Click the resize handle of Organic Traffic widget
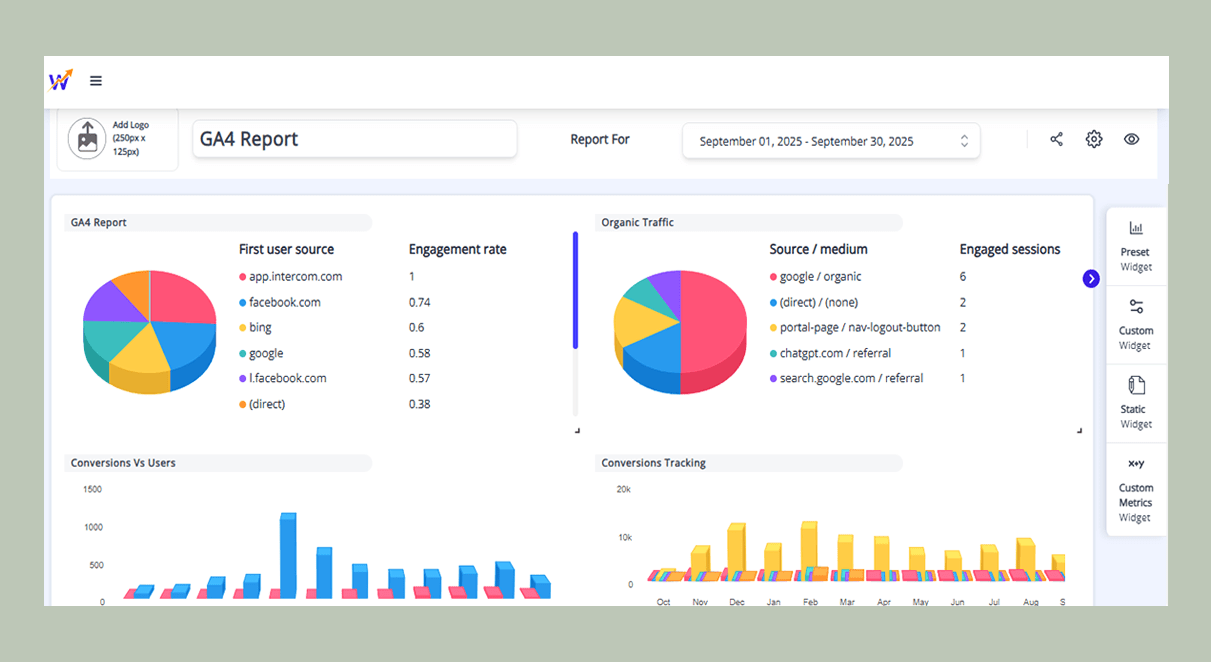The height and width of the screenshot is (662, 1211). [x=1079, y=430]
